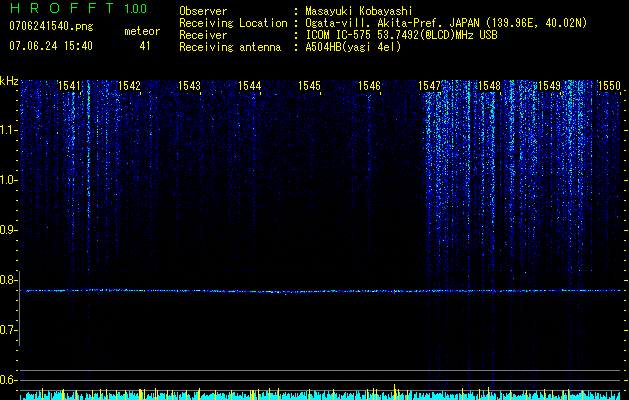Click frequency axis label 0.6
Viewport: 629px width, 400px height.
(x=9, y=380)
